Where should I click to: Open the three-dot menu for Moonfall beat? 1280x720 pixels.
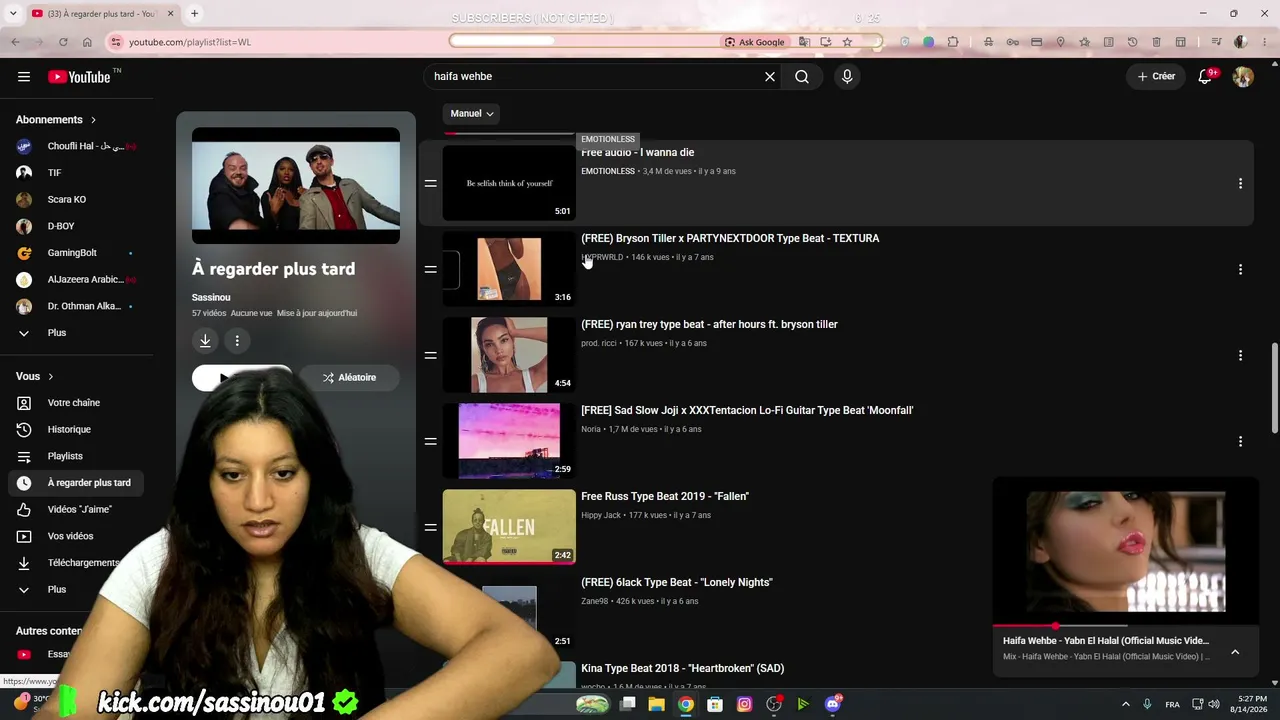(x=1240, y=442)
